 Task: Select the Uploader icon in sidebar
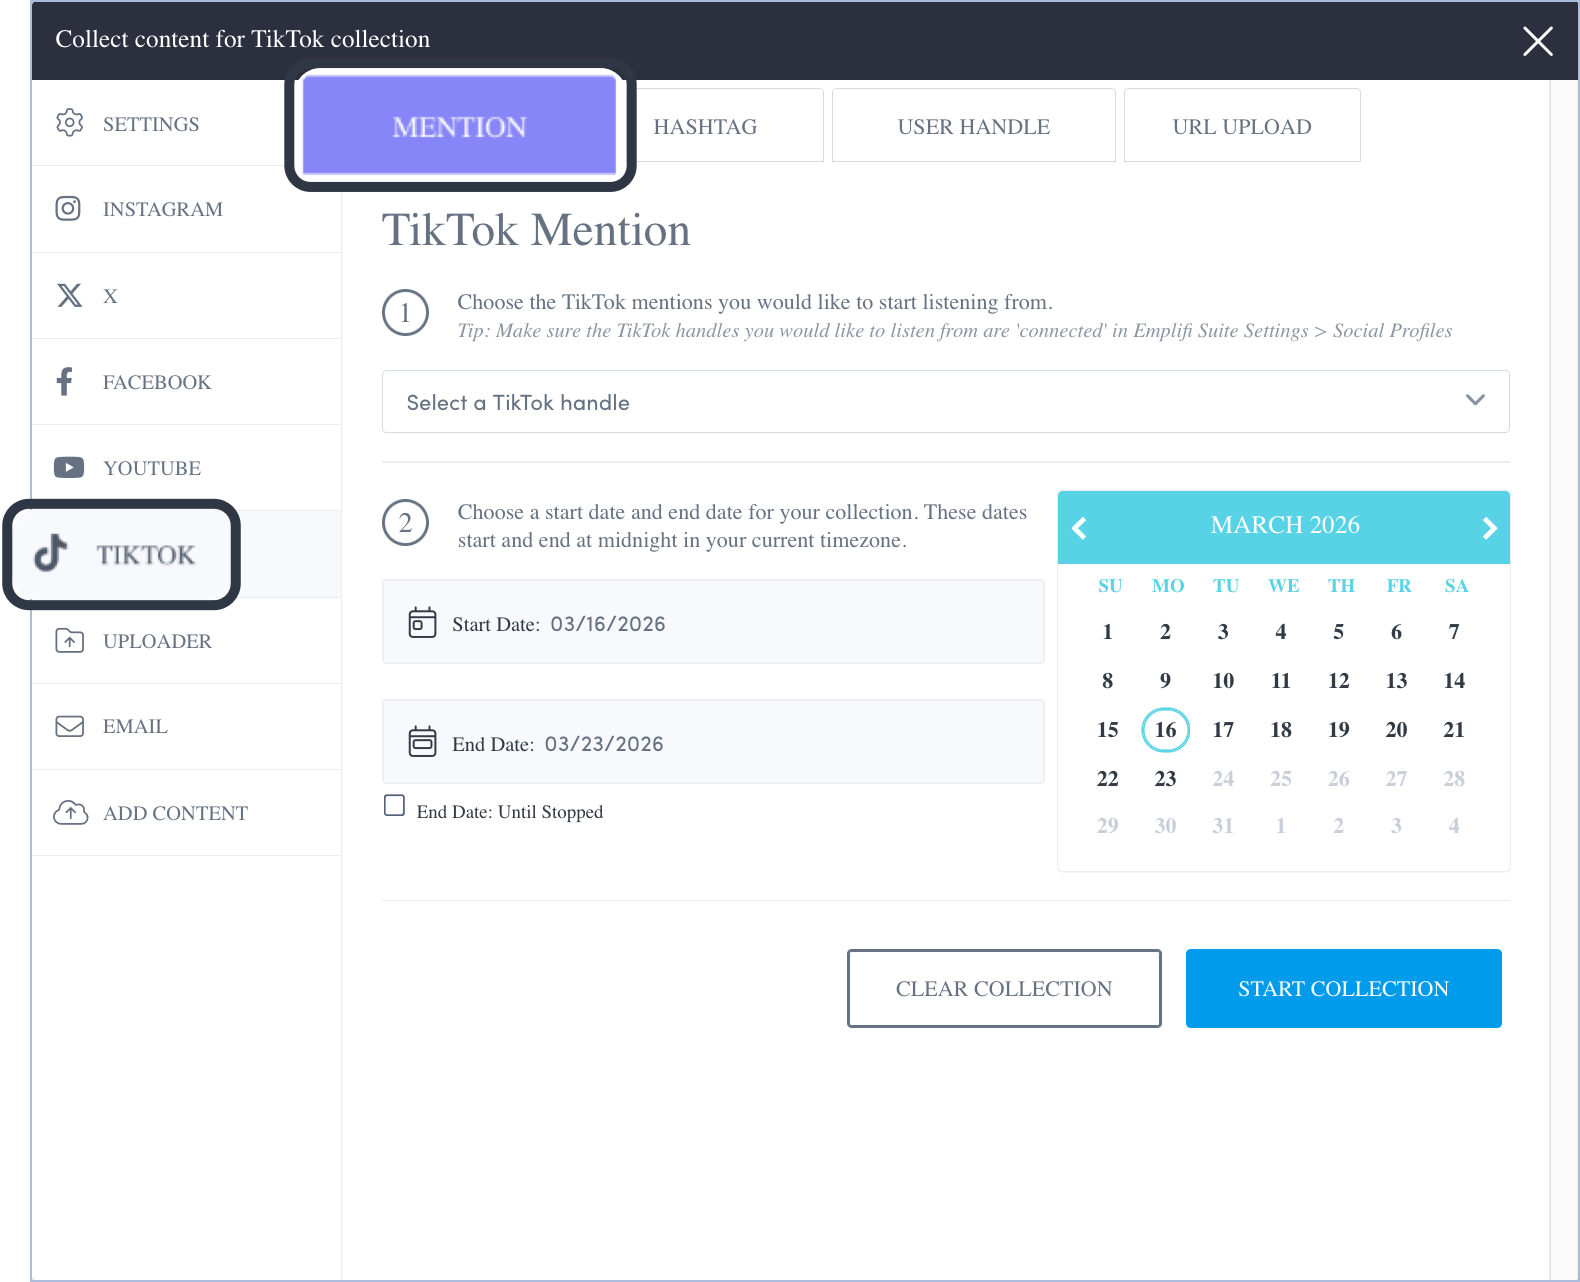click(69, 641)
